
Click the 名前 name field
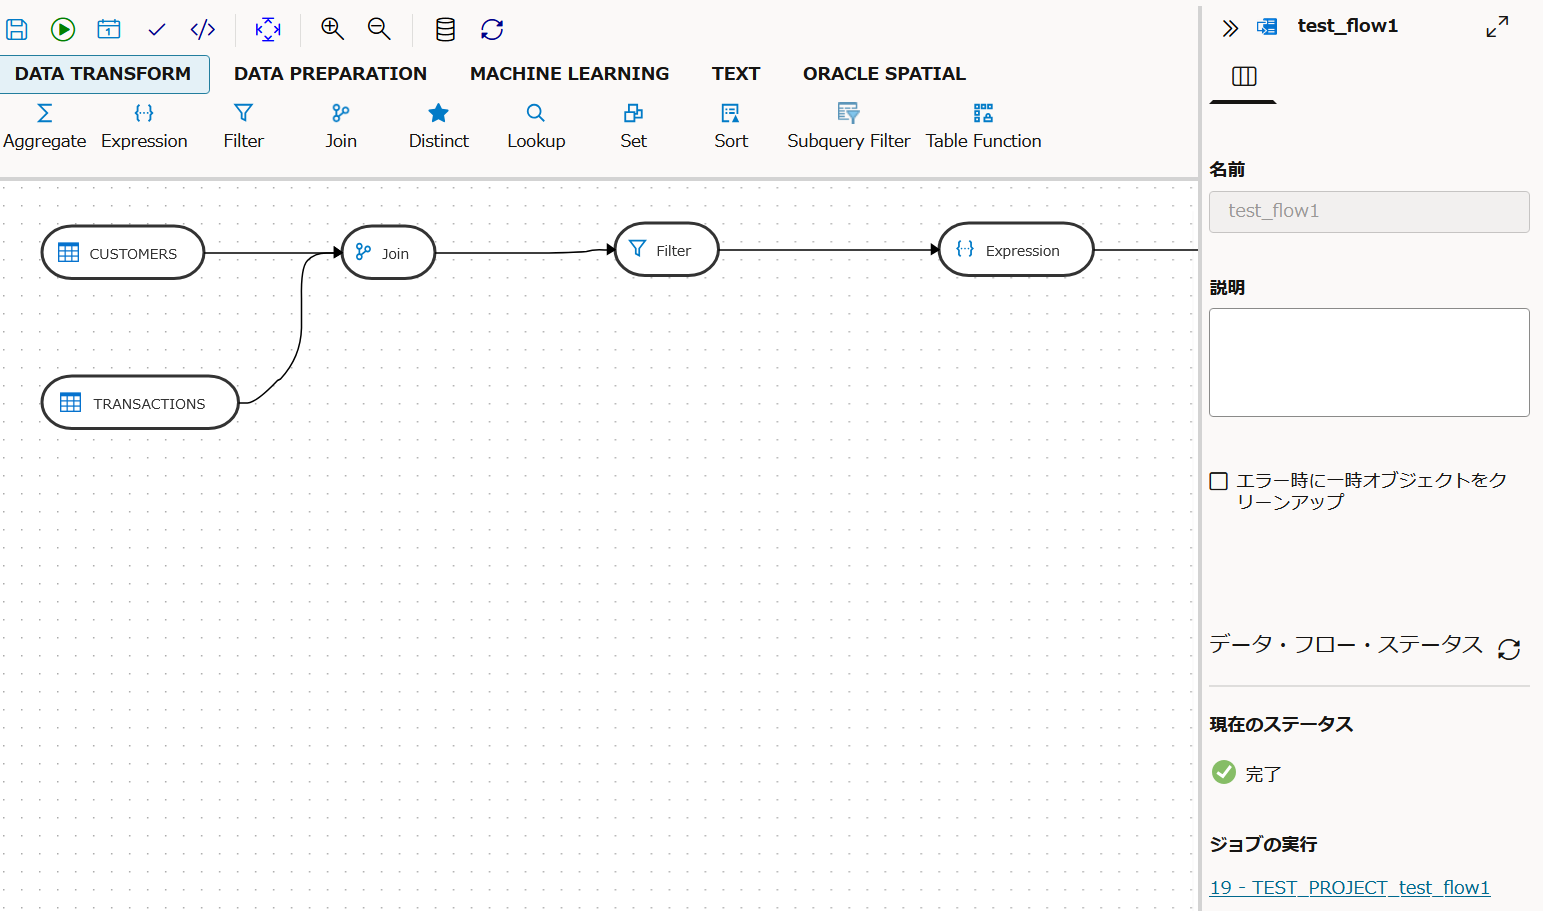tap(1369, 211)
